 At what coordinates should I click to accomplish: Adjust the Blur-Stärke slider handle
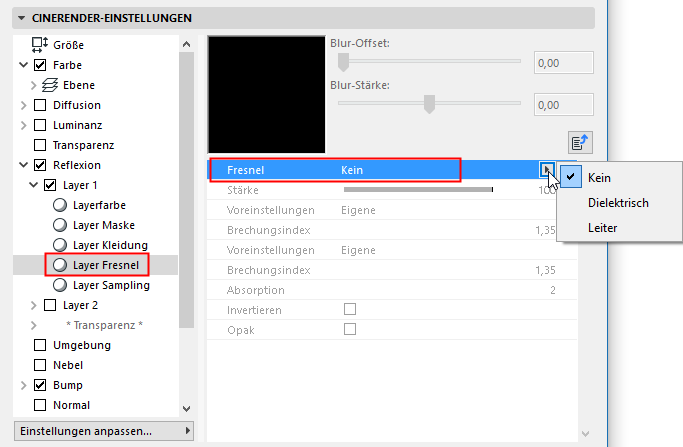(x=429, y=104)
